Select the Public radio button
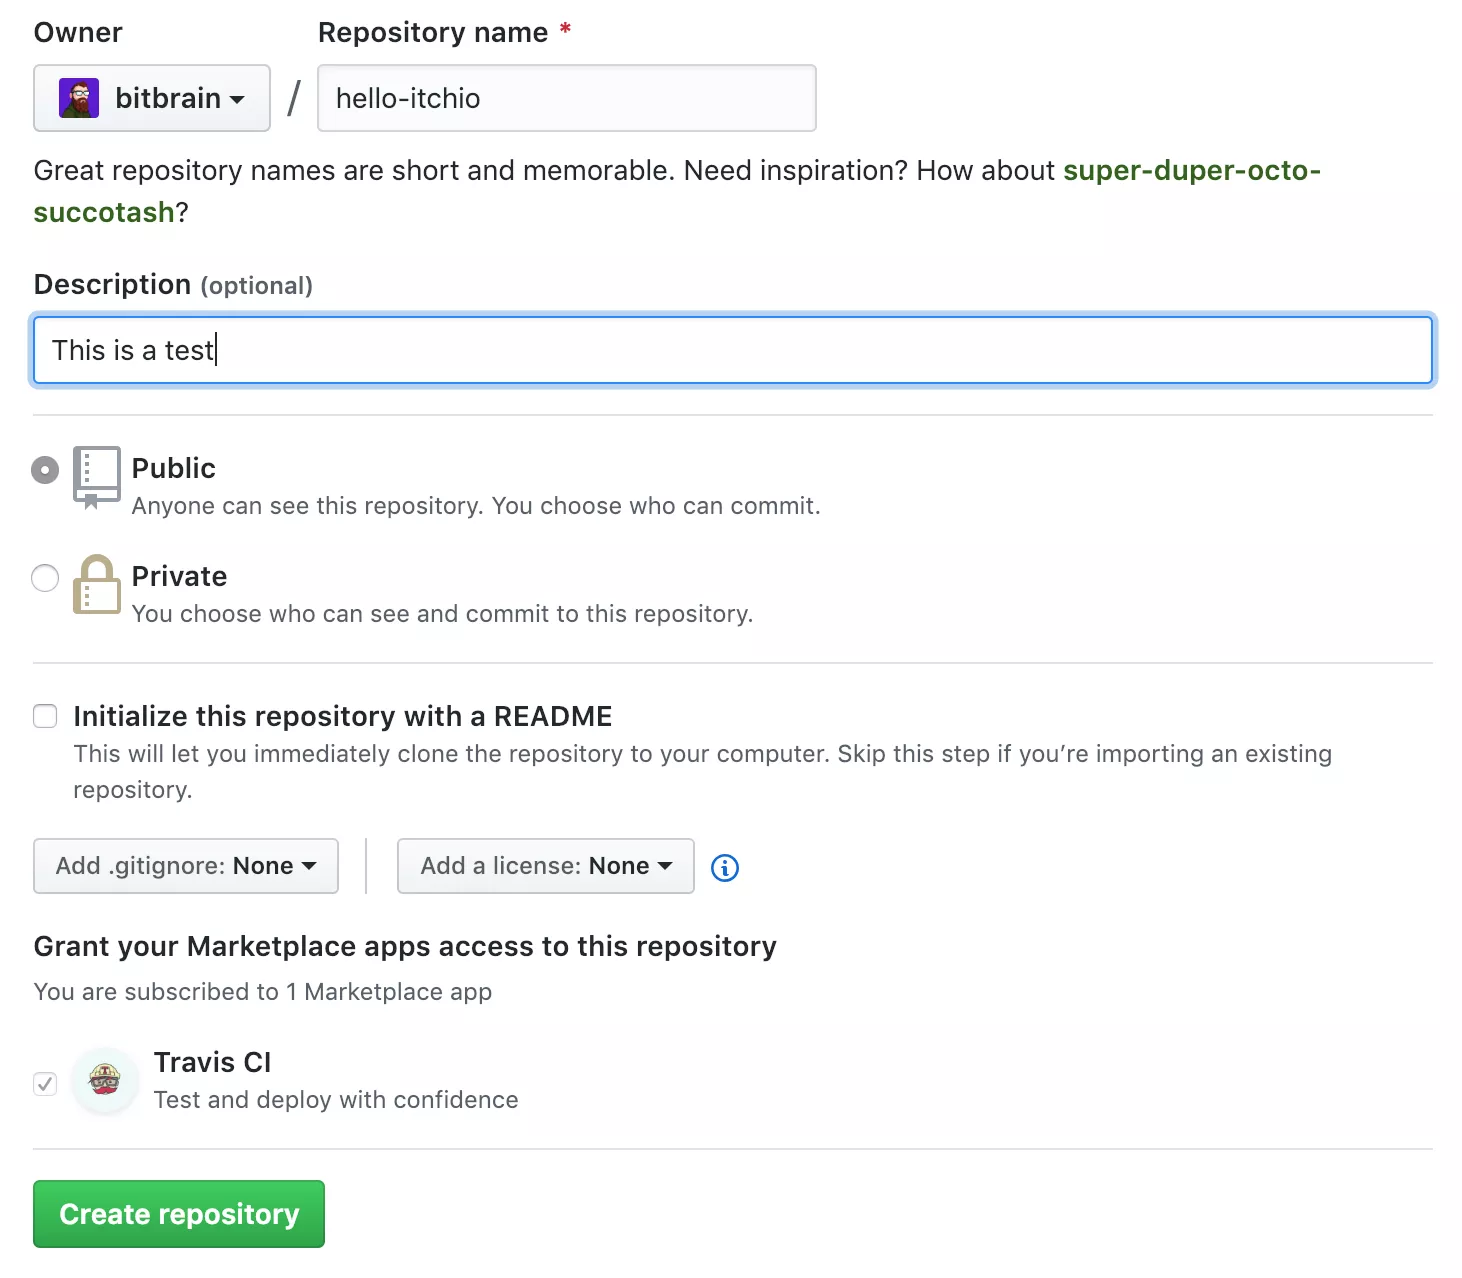Image resolution: width=1462 pixels, height=1278 pixels. 45,469
